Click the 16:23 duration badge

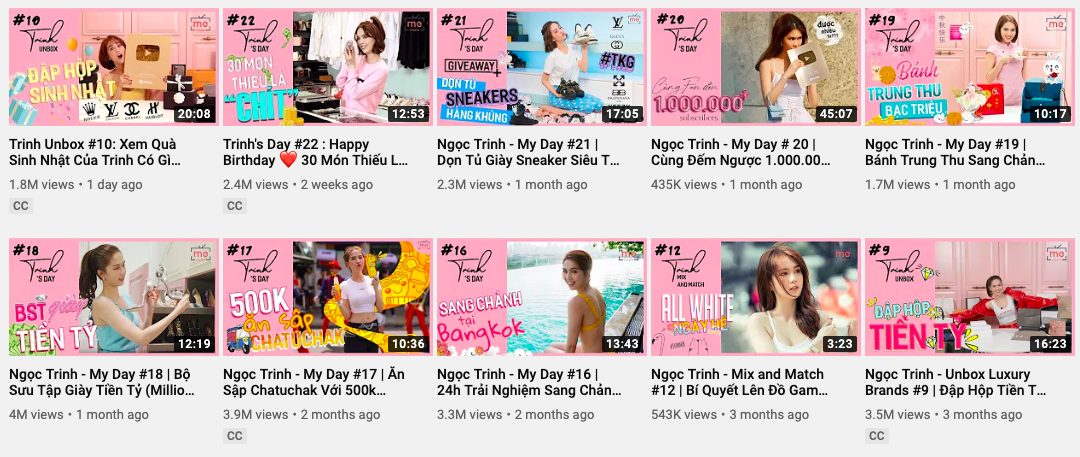click(x=1050, y=344)
